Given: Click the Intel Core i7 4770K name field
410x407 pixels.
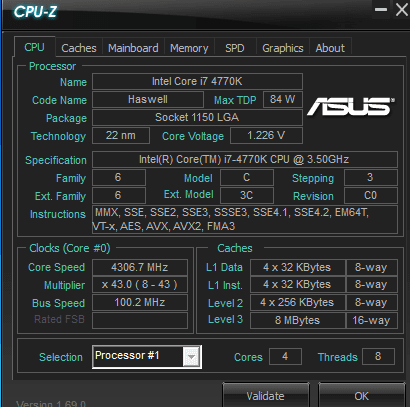Looking at the screenshot, I should pos(197,81).
